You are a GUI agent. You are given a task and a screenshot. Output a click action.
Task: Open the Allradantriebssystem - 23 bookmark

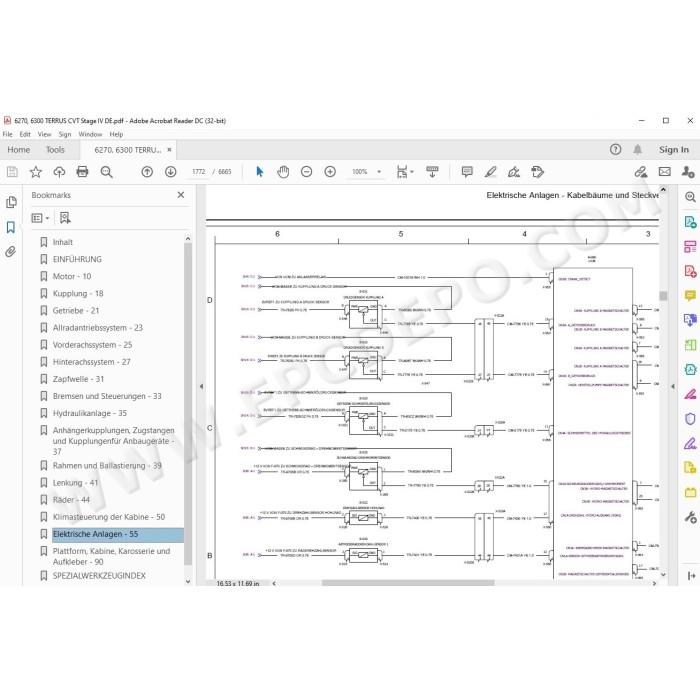pos(98,328)
